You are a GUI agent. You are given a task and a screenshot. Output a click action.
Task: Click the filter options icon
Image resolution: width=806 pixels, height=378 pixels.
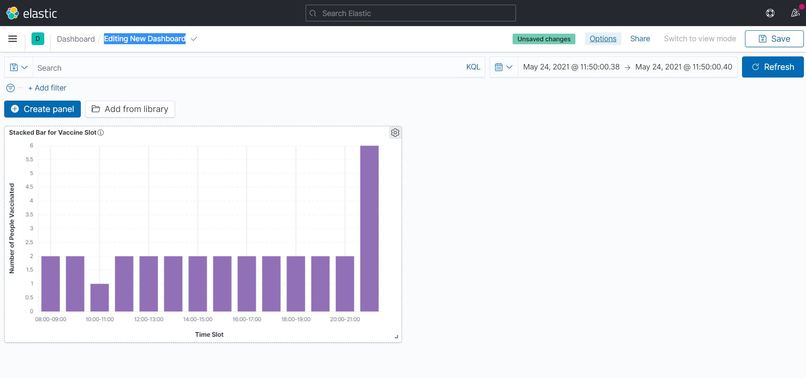(x=10, y=88)
